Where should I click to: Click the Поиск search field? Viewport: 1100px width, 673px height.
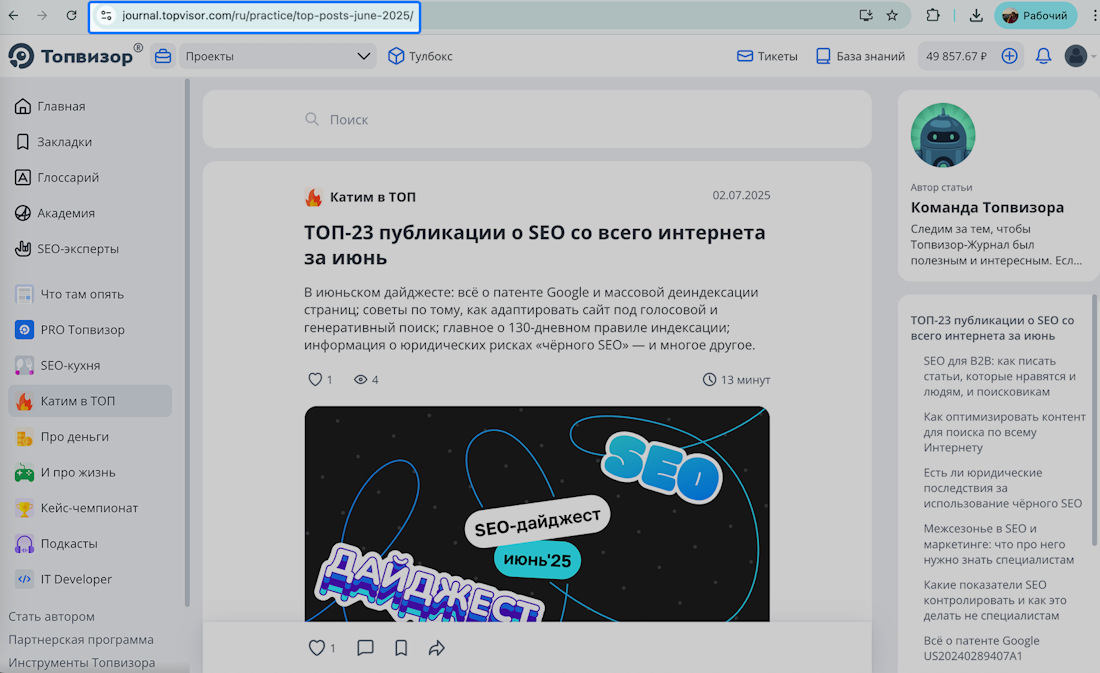click(x=537, y=120)
